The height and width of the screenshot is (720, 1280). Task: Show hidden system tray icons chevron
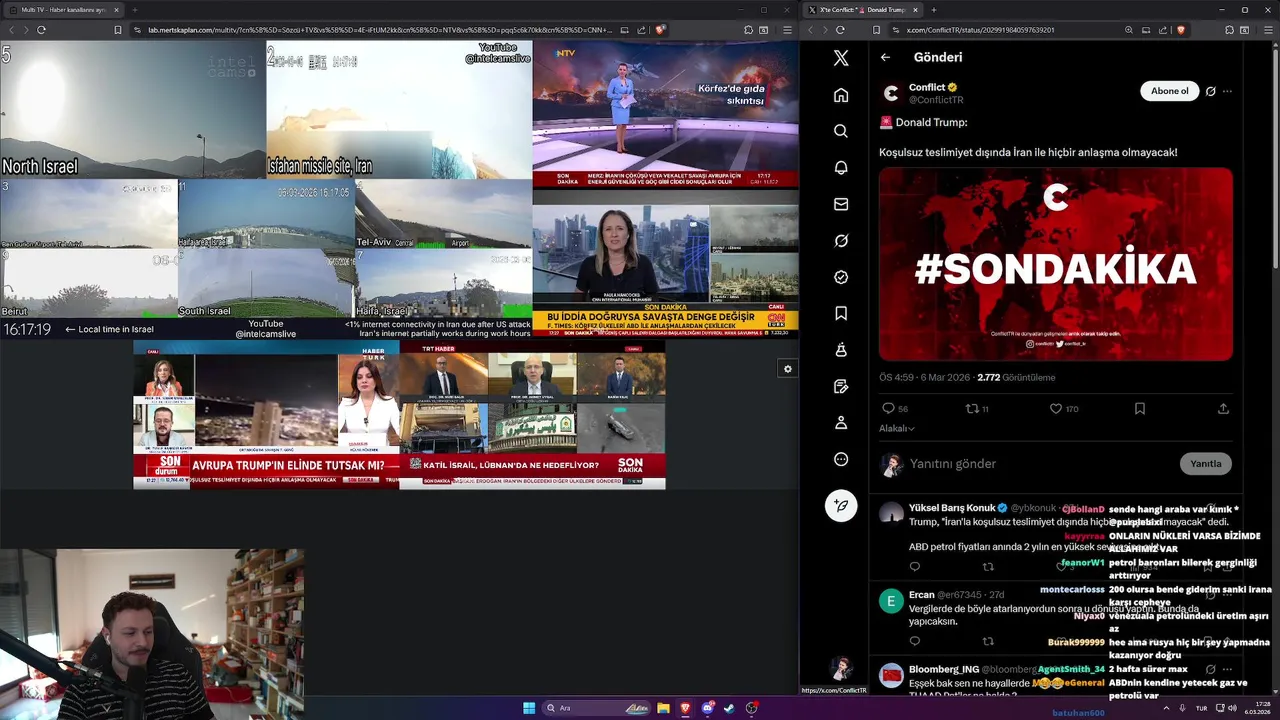(1165, 708)
